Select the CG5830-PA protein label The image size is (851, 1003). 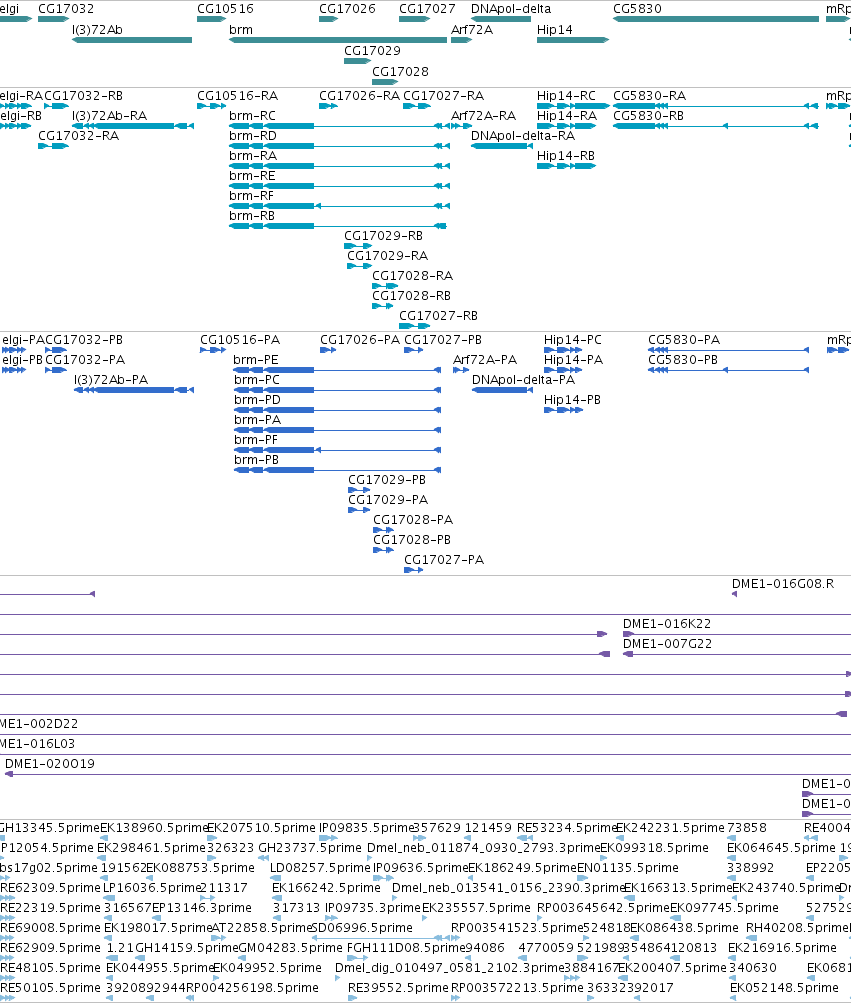point(684,340)
